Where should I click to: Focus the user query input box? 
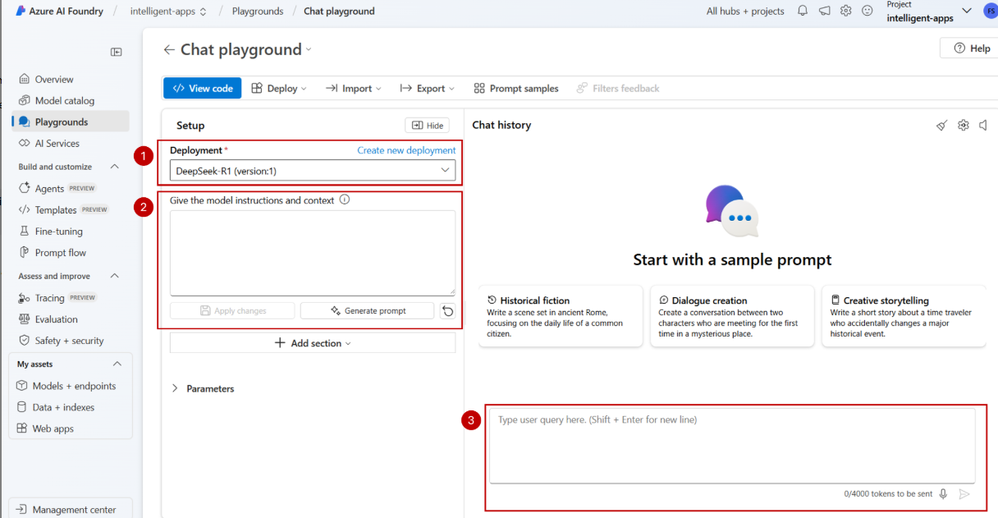click(732, 445)
